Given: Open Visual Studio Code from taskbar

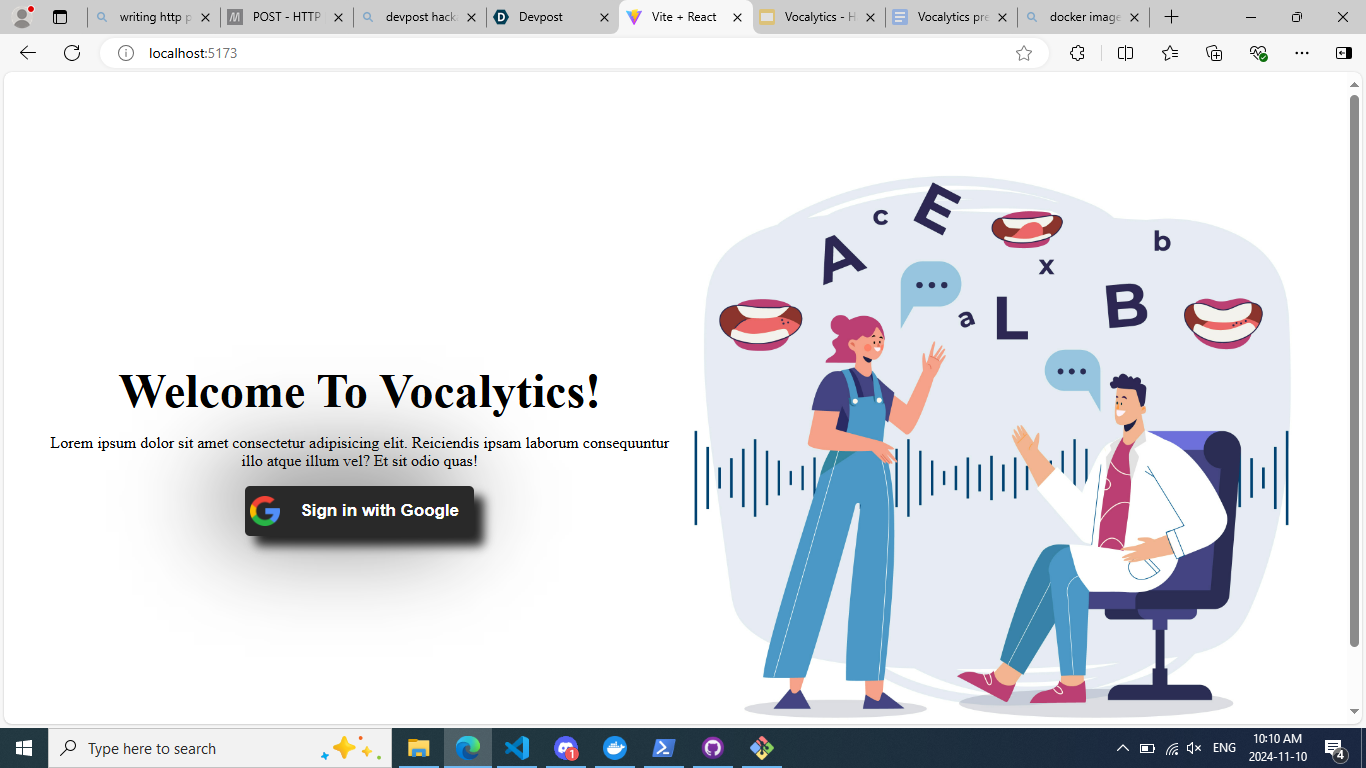Looking at the screenshot, I should (x=516, y=748).
